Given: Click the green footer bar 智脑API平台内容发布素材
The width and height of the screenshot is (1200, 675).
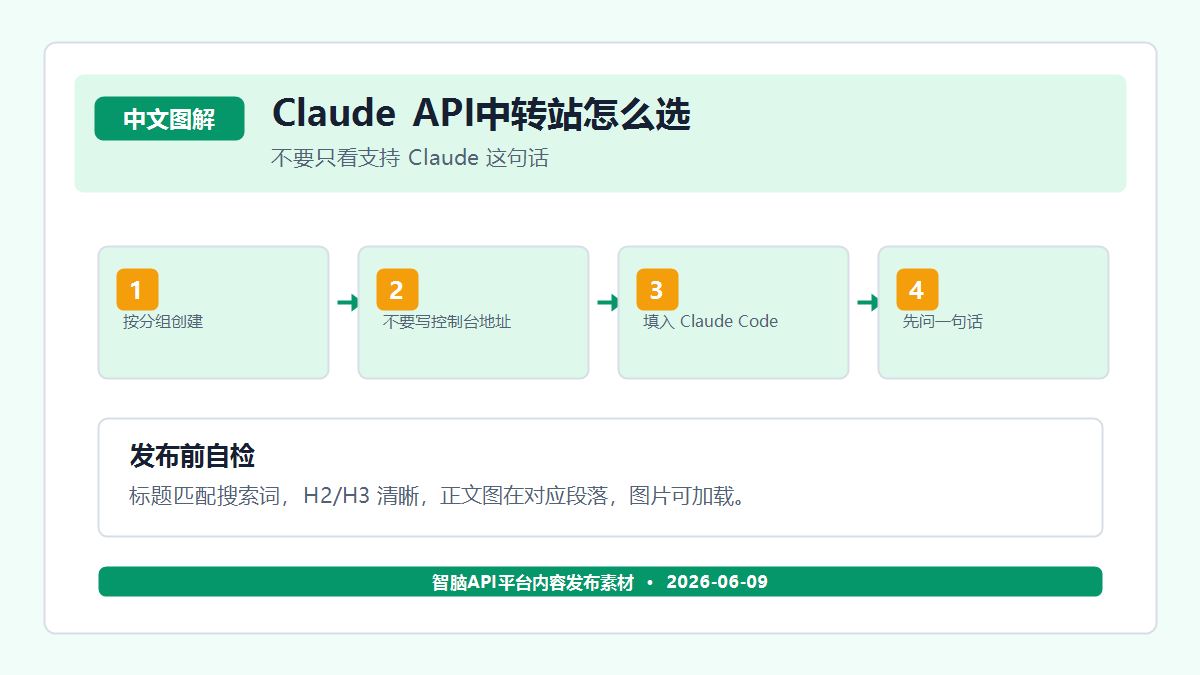Looking at the screenshot, I should point(600,582).
